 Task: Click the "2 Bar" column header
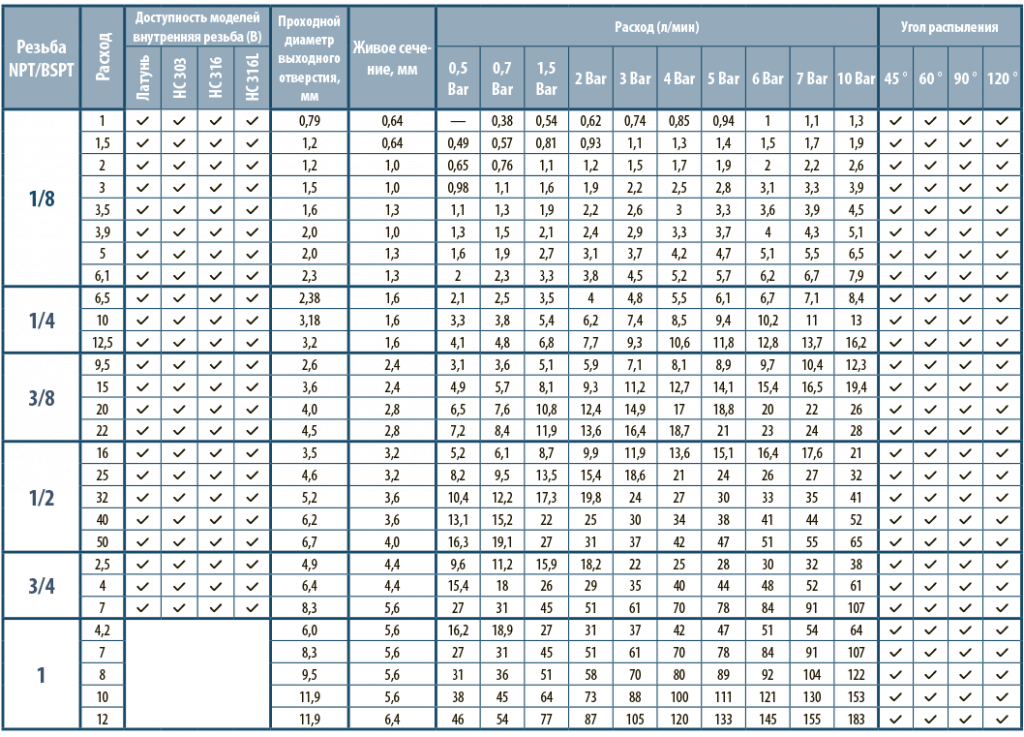pos(590,78)
